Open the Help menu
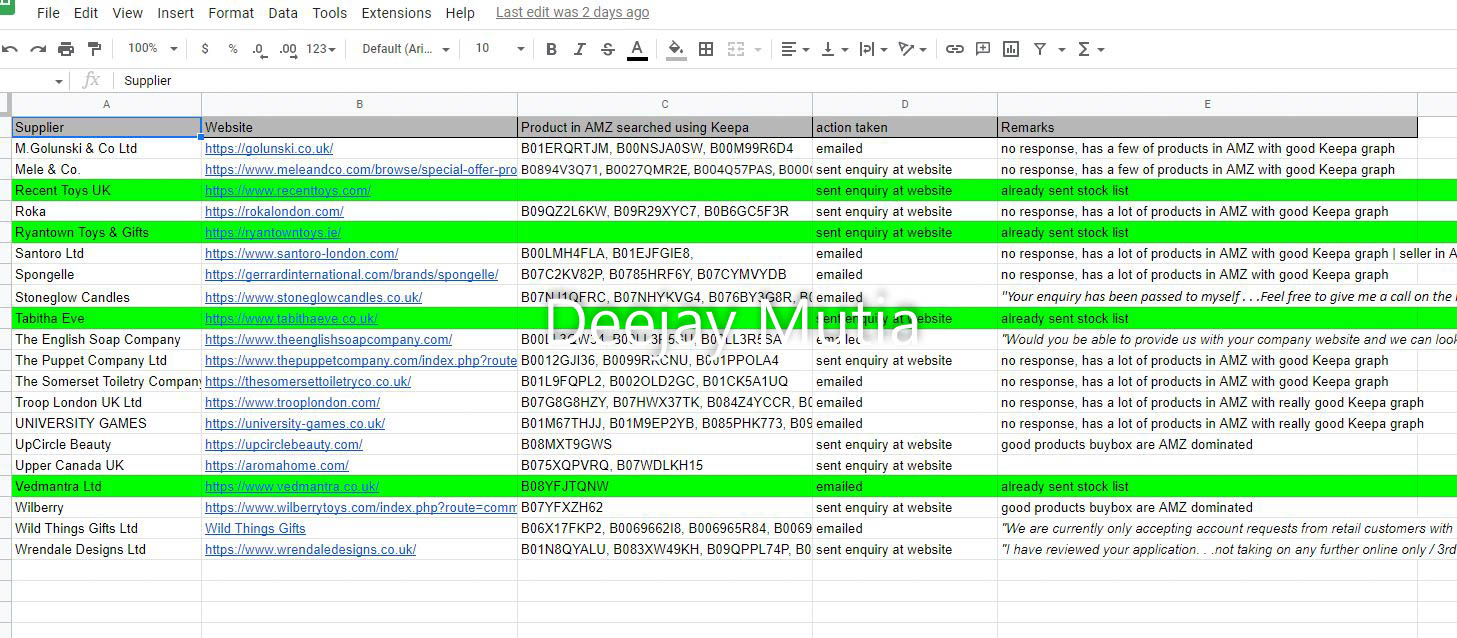 click(460, 13)
